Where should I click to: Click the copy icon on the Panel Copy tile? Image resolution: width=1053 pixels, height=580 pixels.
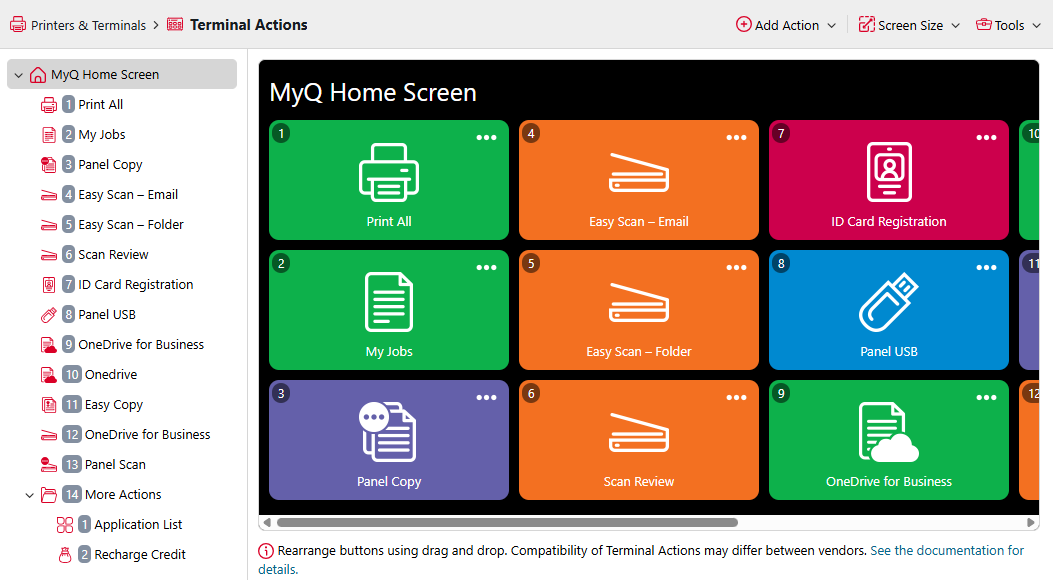click(387, 432)
